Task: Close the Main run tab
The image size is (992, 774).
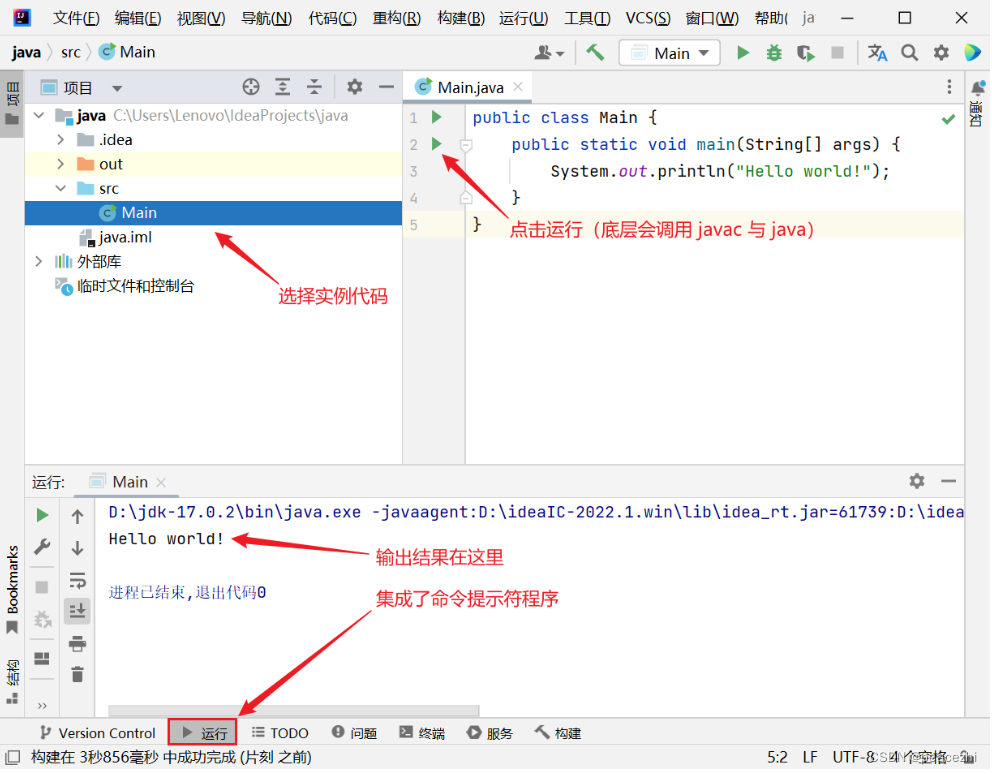Action: coord(161,483)
